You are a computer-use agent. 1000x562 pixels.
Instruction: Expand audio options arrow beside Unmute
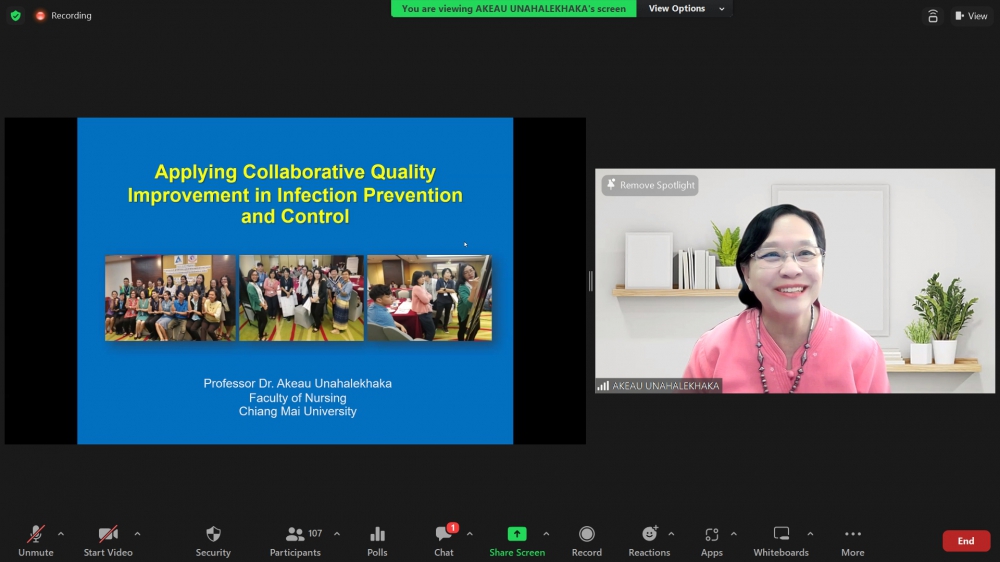coord(61,534)
